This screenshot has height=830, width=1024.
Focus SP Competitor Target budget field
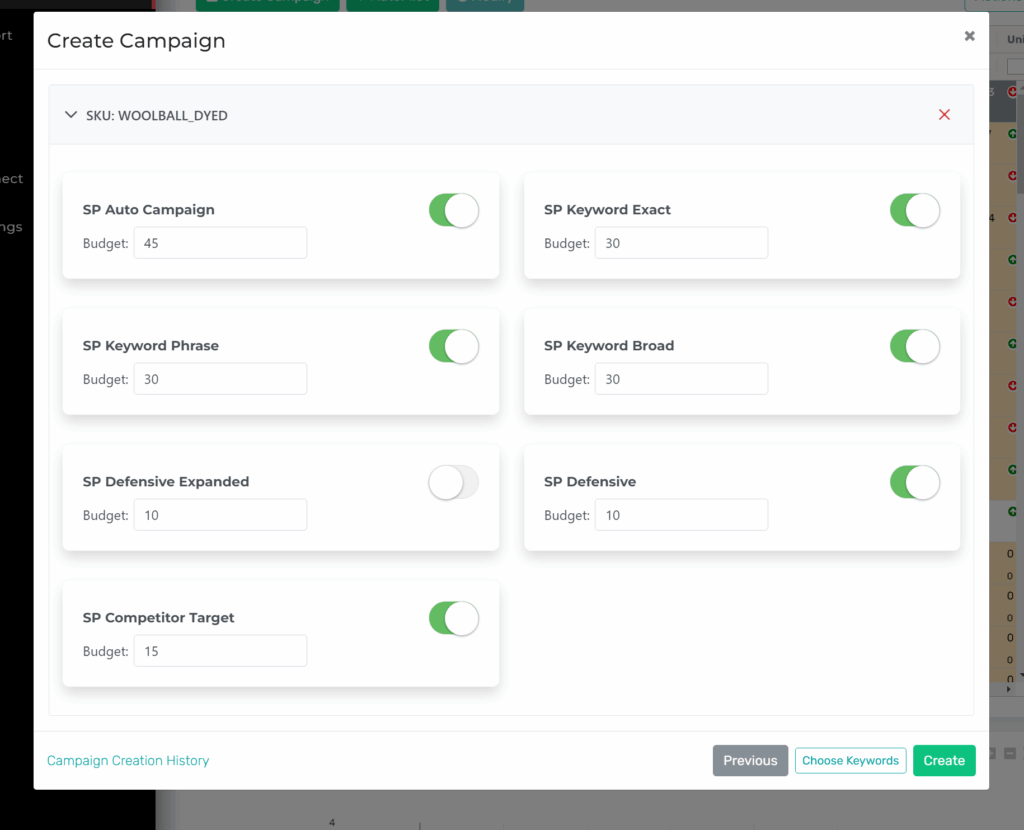coord(220,650)
